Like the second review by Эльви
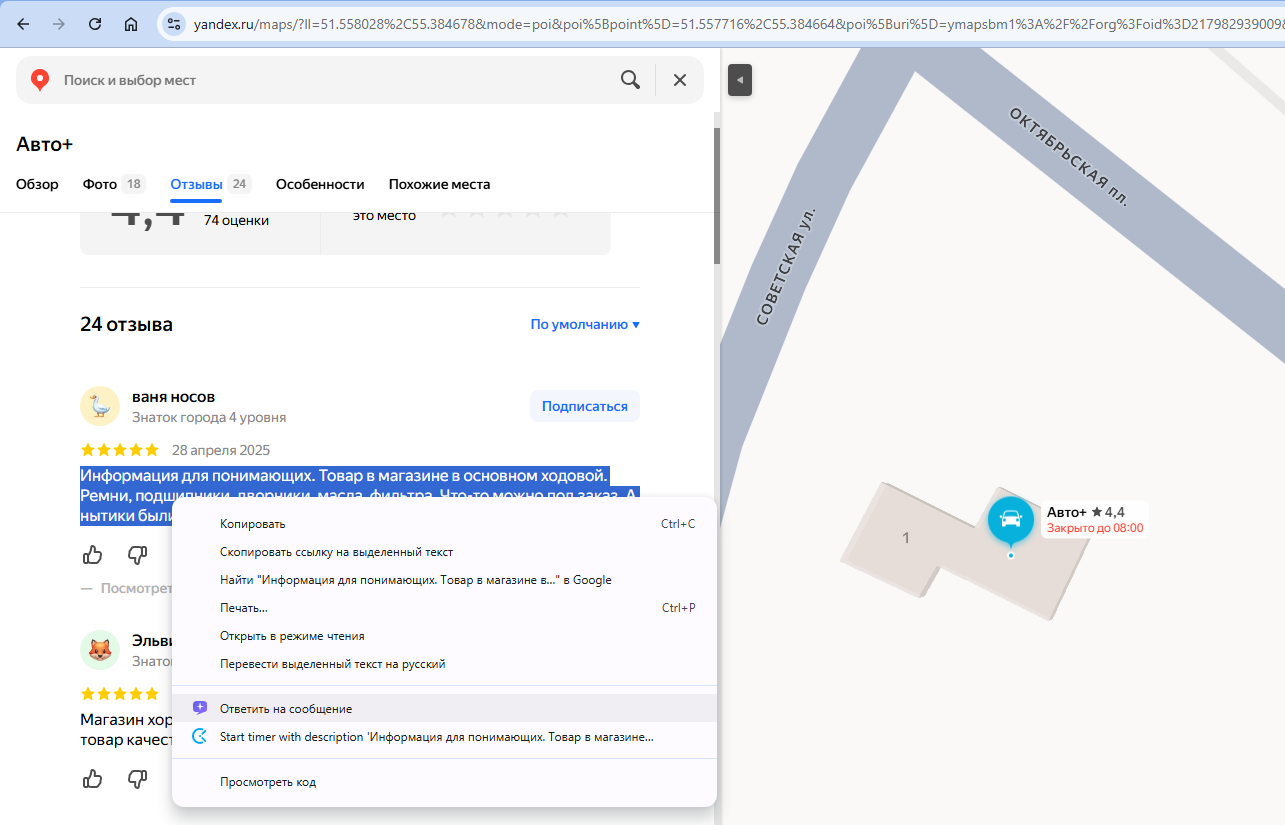 click(92, 779)
